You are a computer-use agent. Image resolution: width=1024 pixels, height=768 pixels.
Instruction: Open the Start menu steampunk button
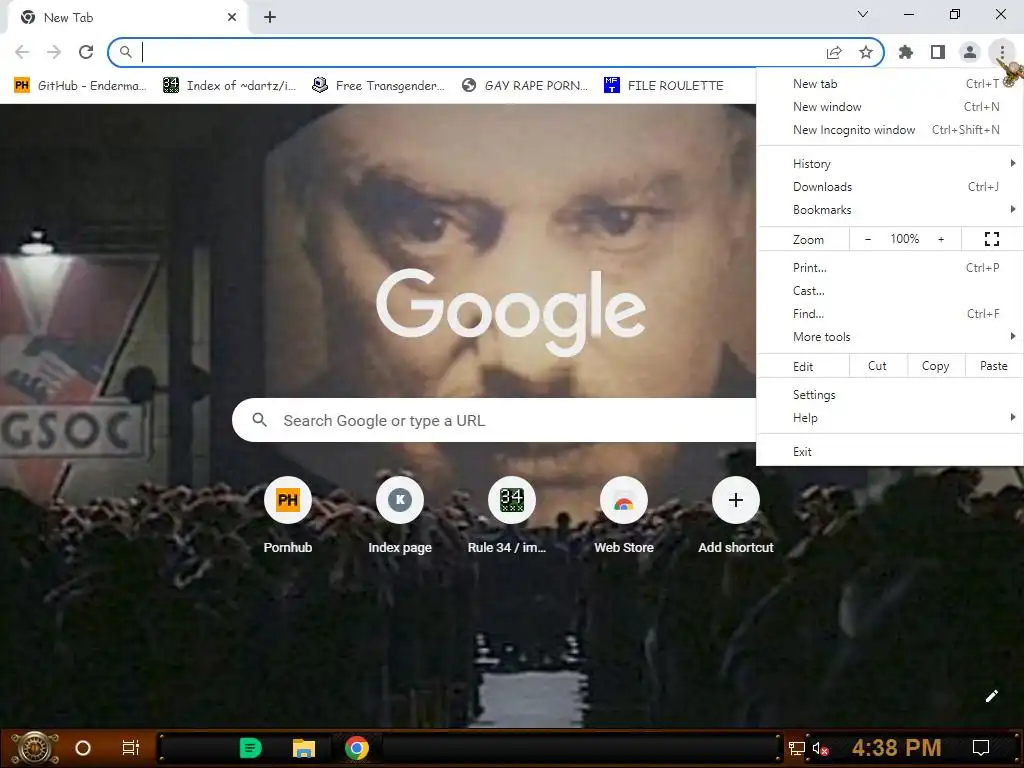pyautogui.click(x=34, y=748)
